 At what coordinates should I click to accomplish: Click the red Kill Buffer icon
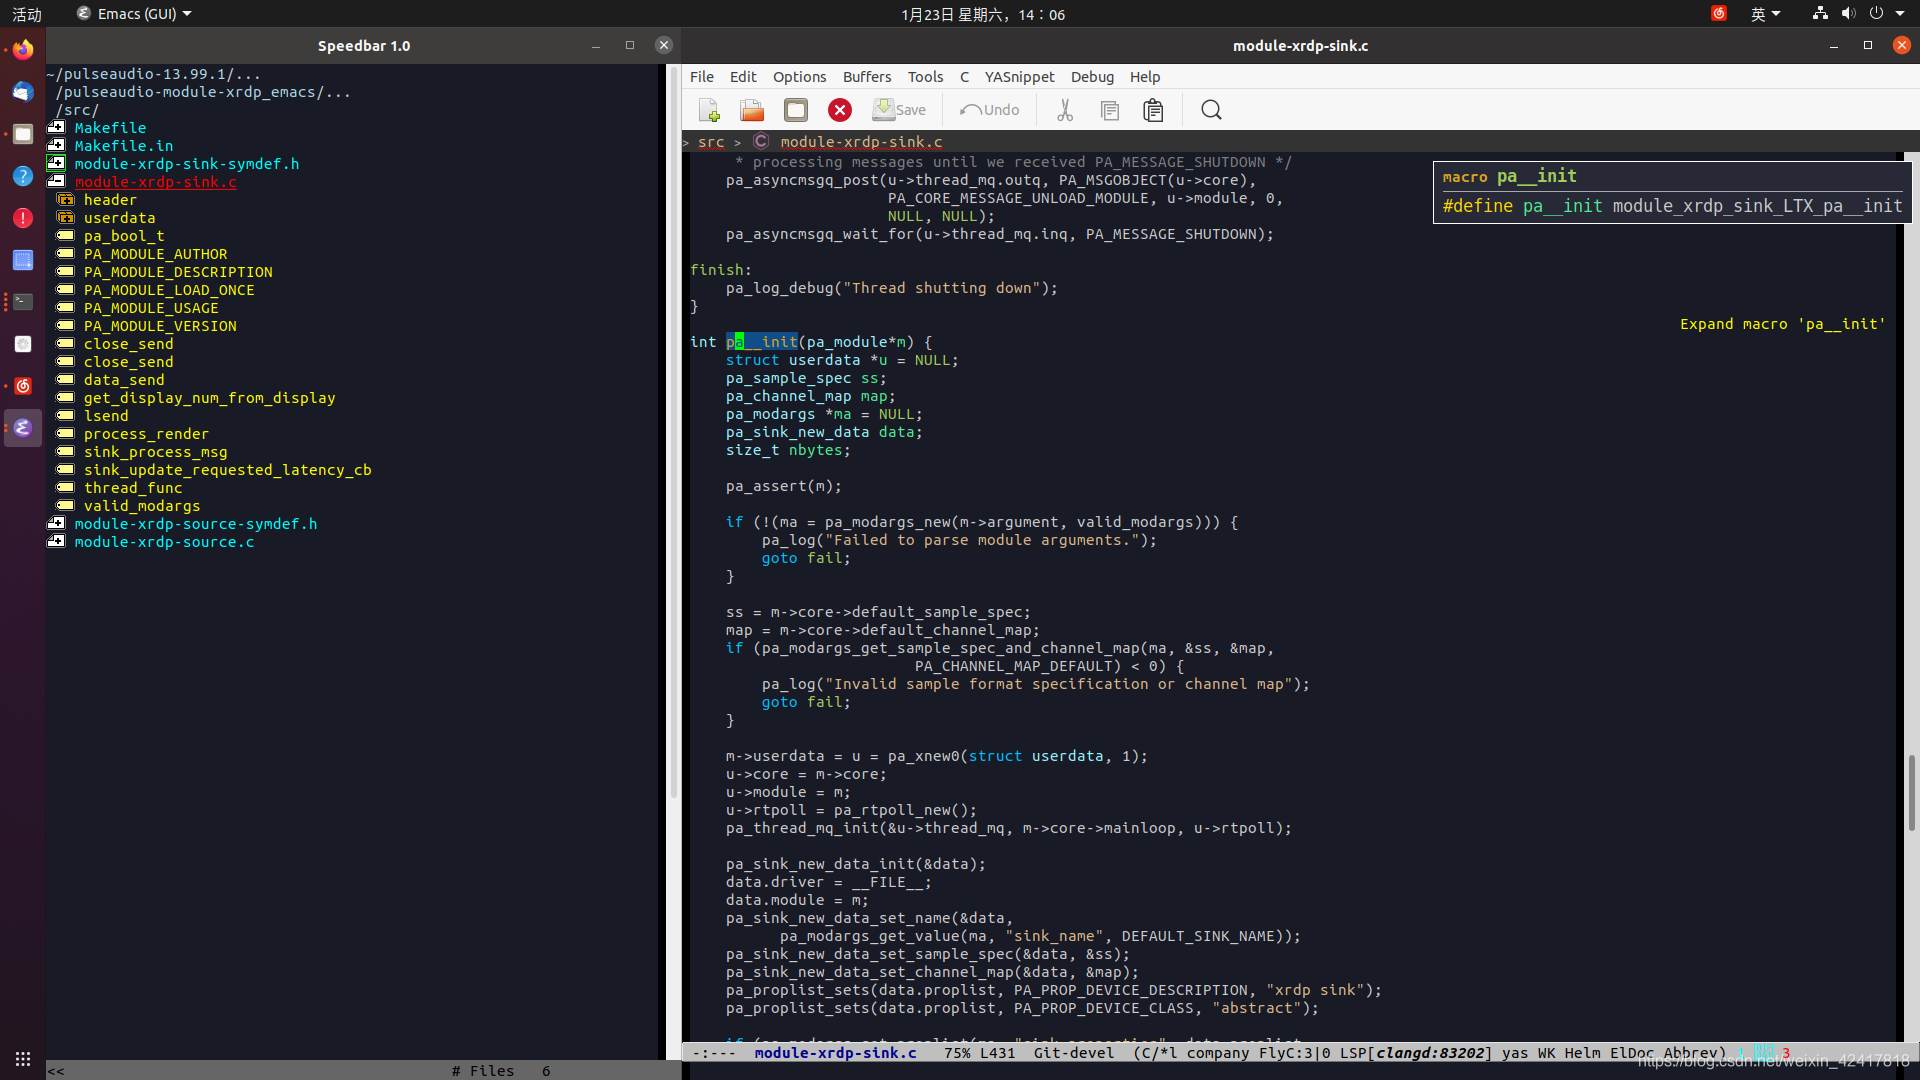coord(840,110)
